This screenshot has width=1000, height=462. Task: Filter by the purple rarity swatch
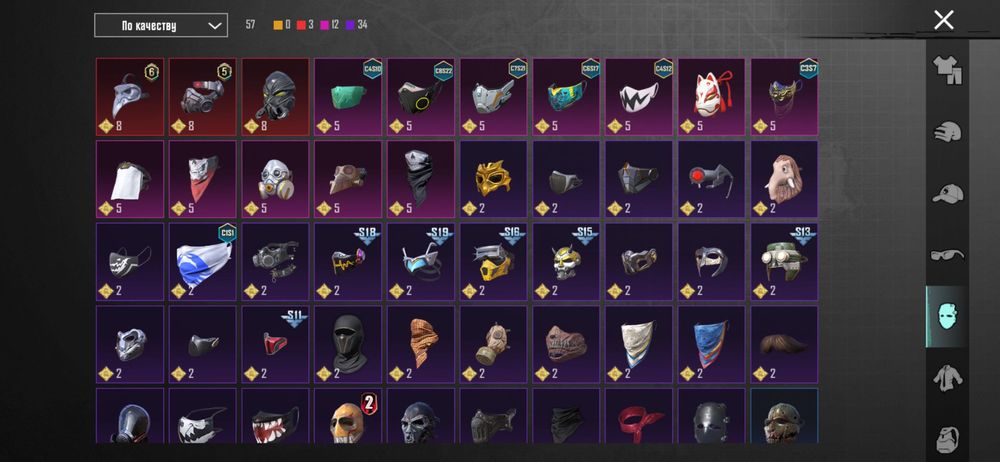tap(349, 25)
